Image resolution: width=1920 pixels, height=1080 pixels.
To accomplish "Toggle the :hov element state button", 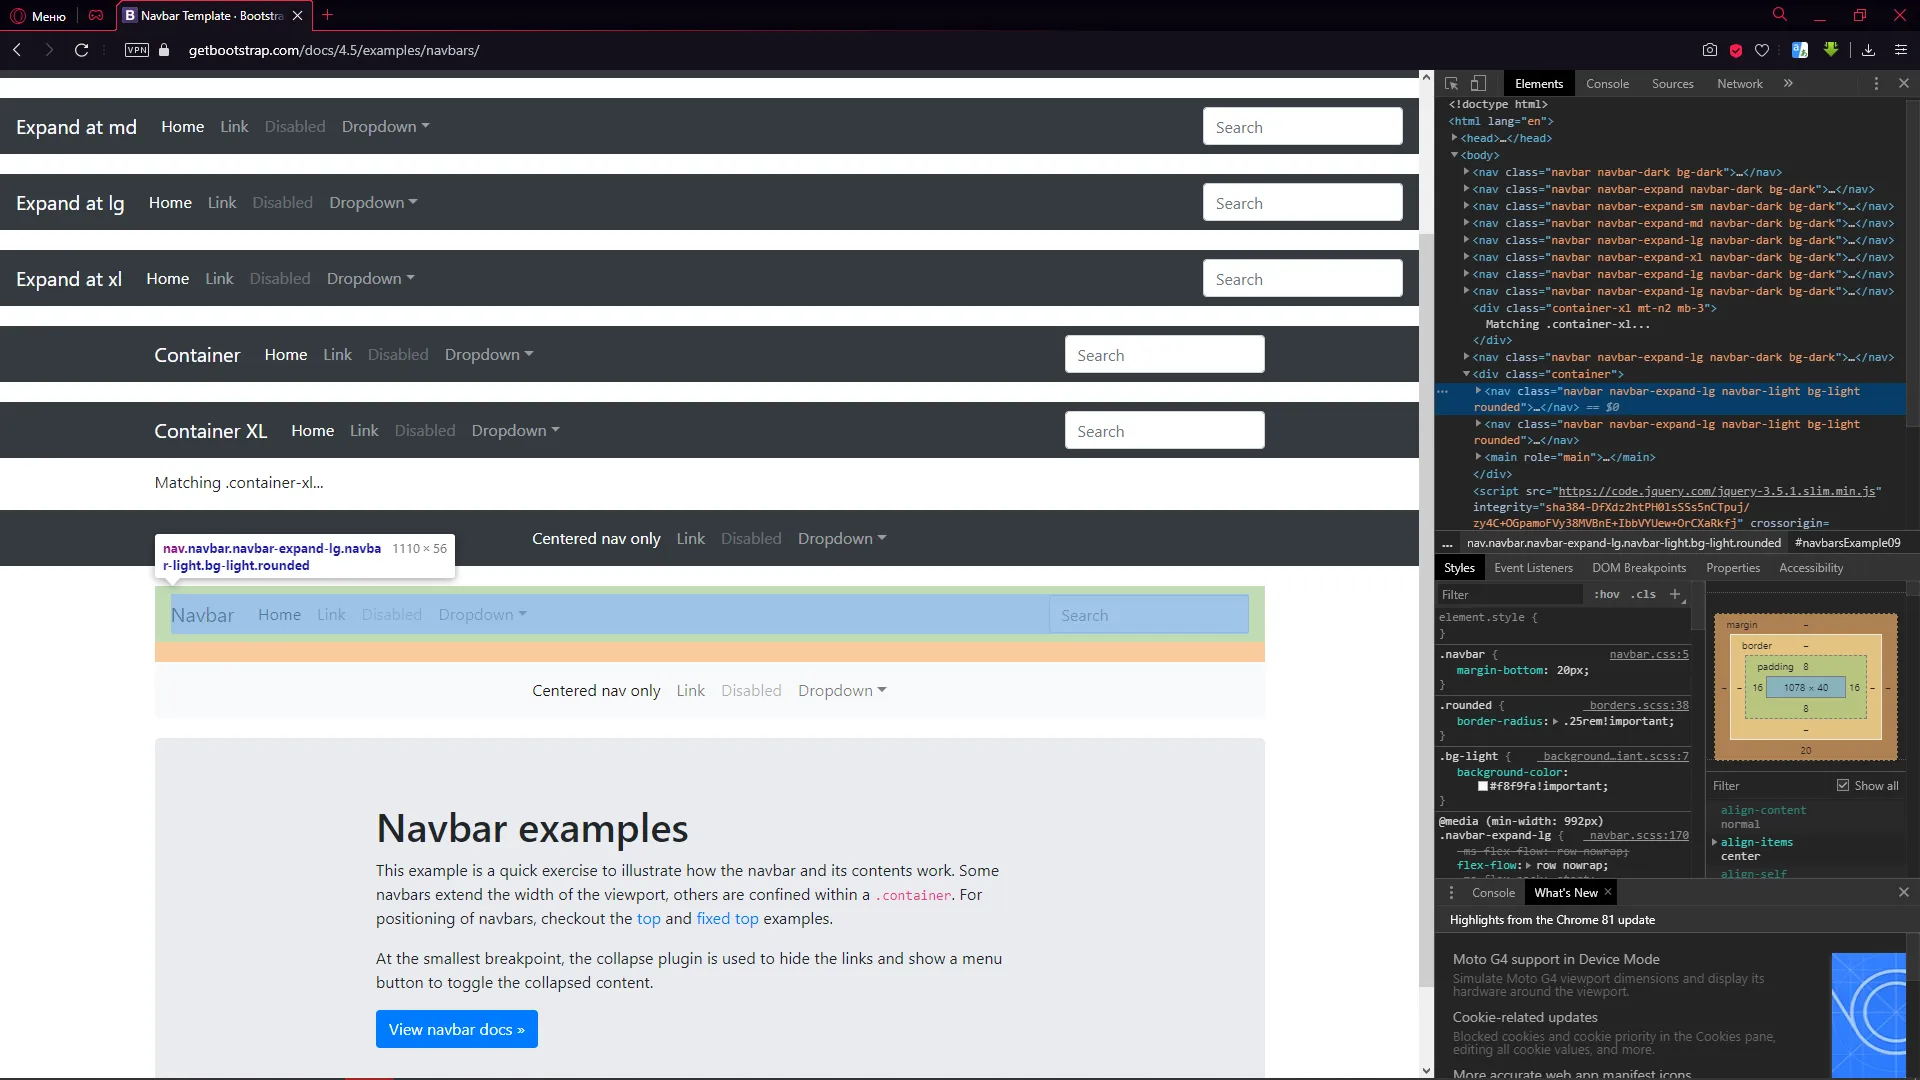I will 1607,594.
